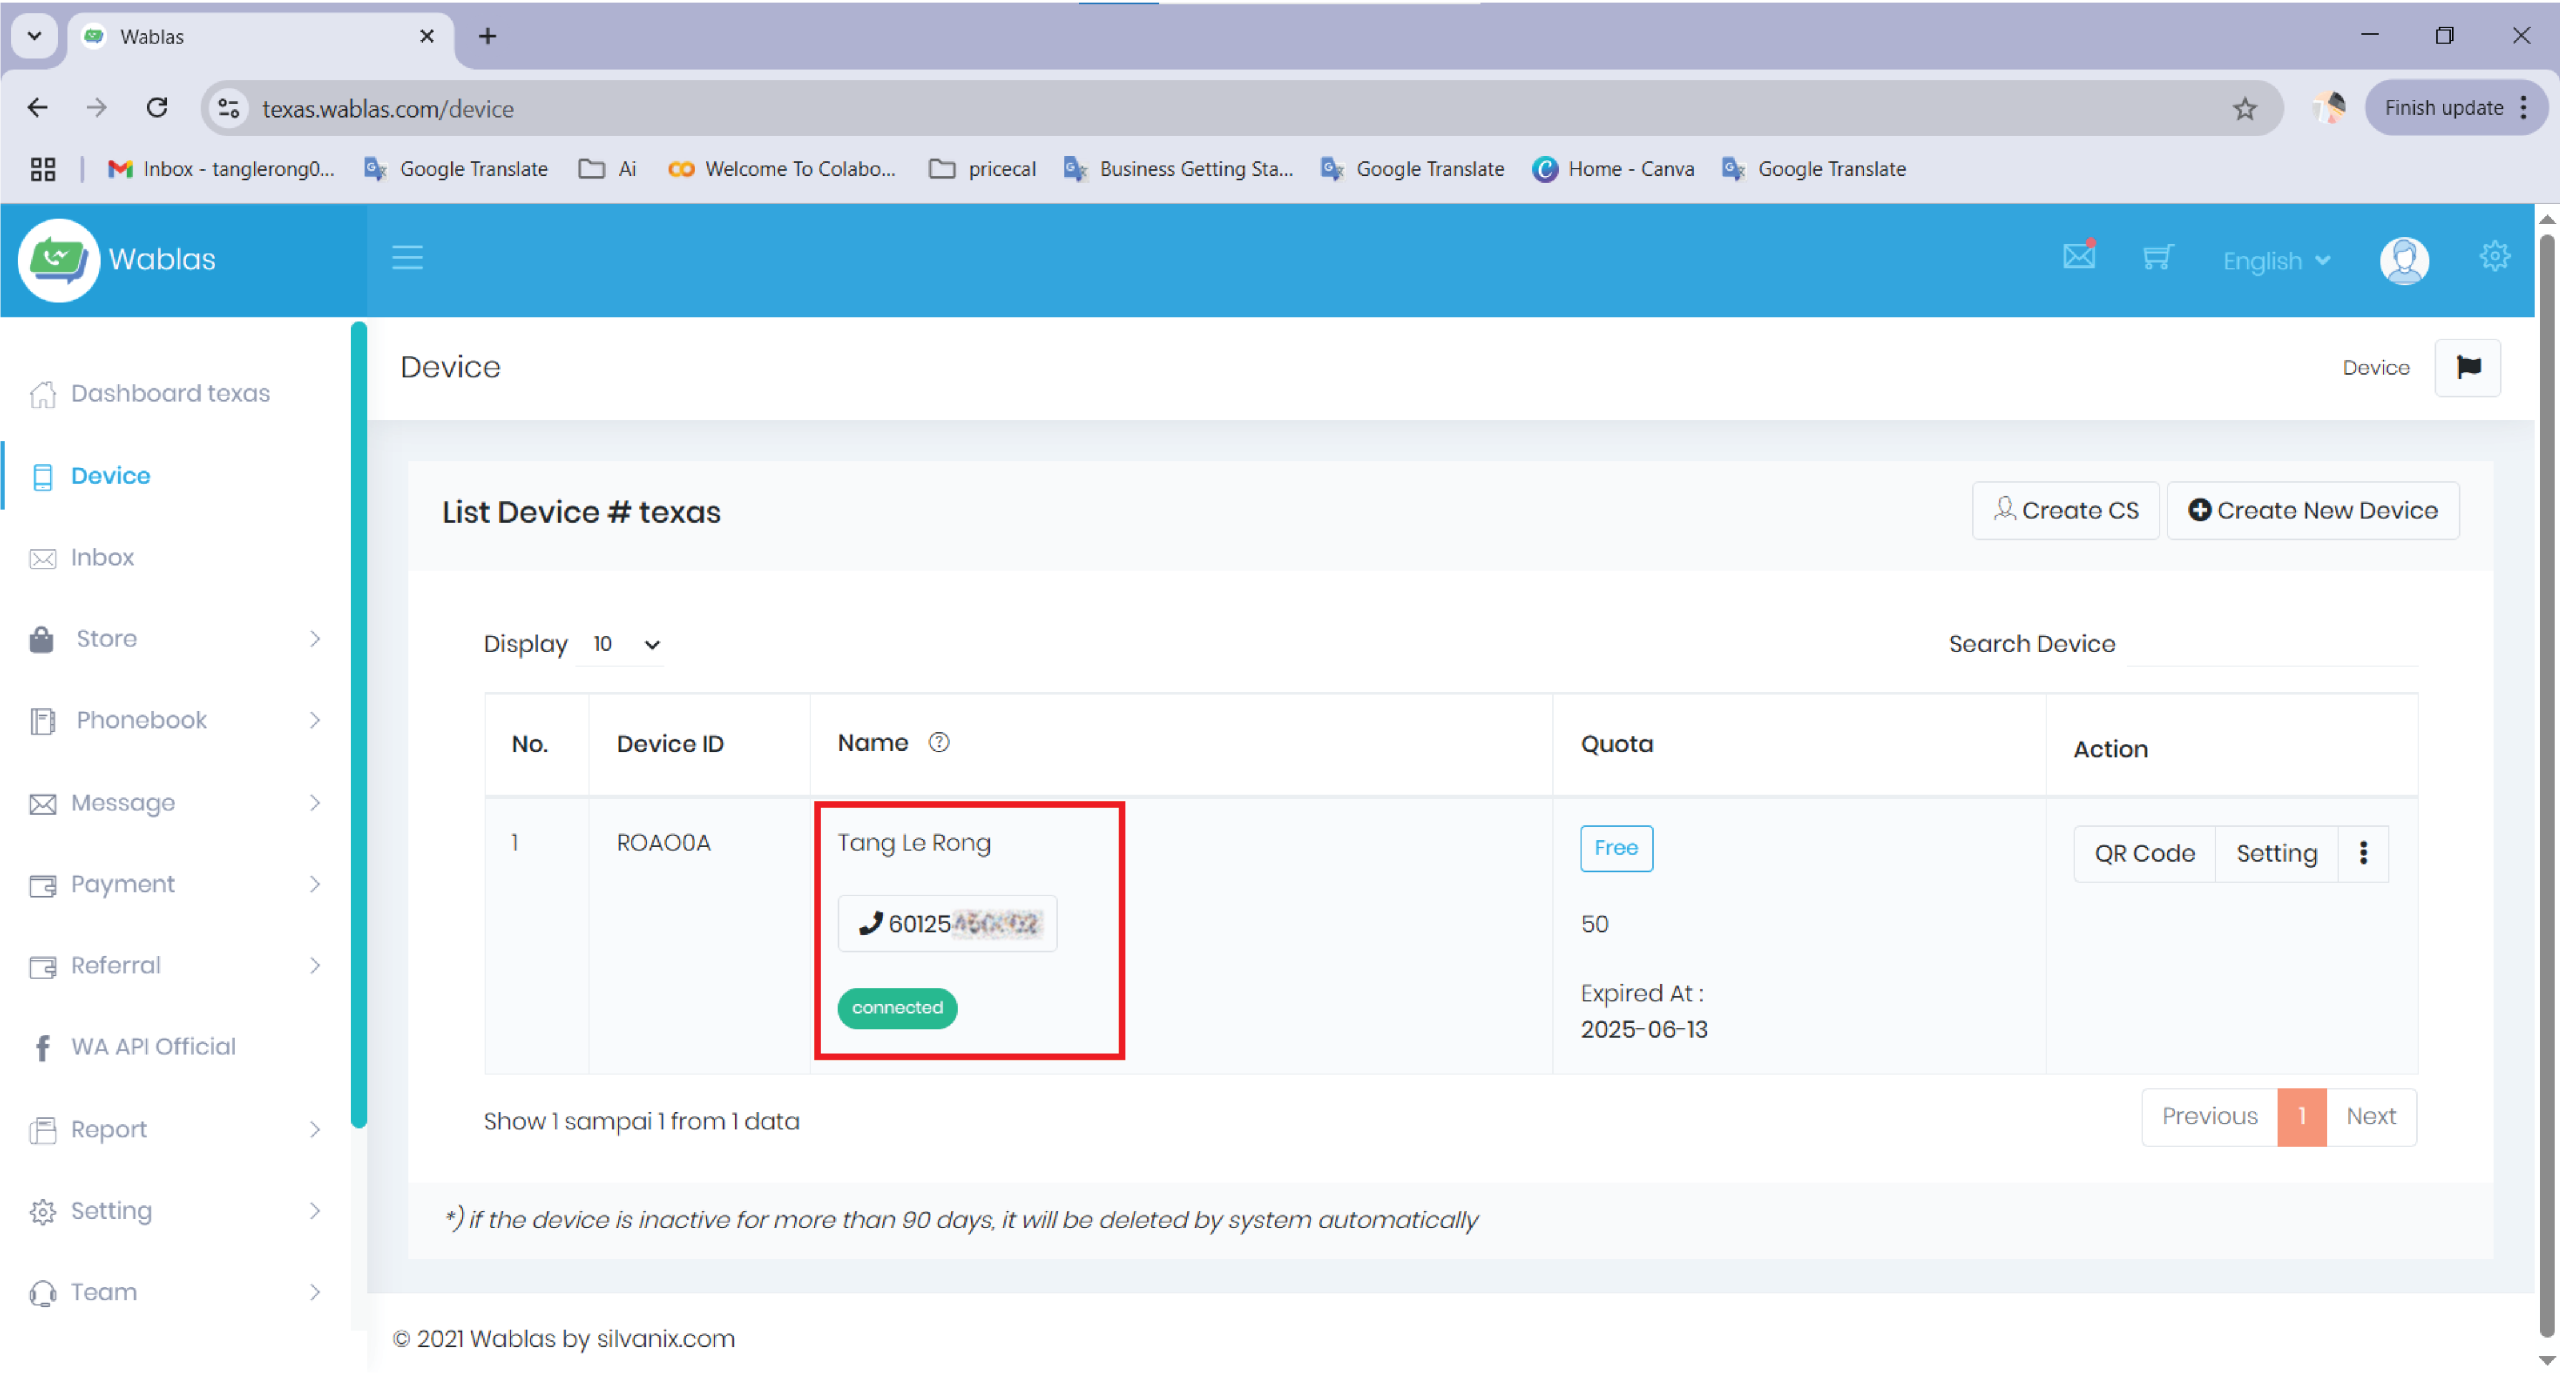Open the bookmarks apps grid icon

pos(43,169)
